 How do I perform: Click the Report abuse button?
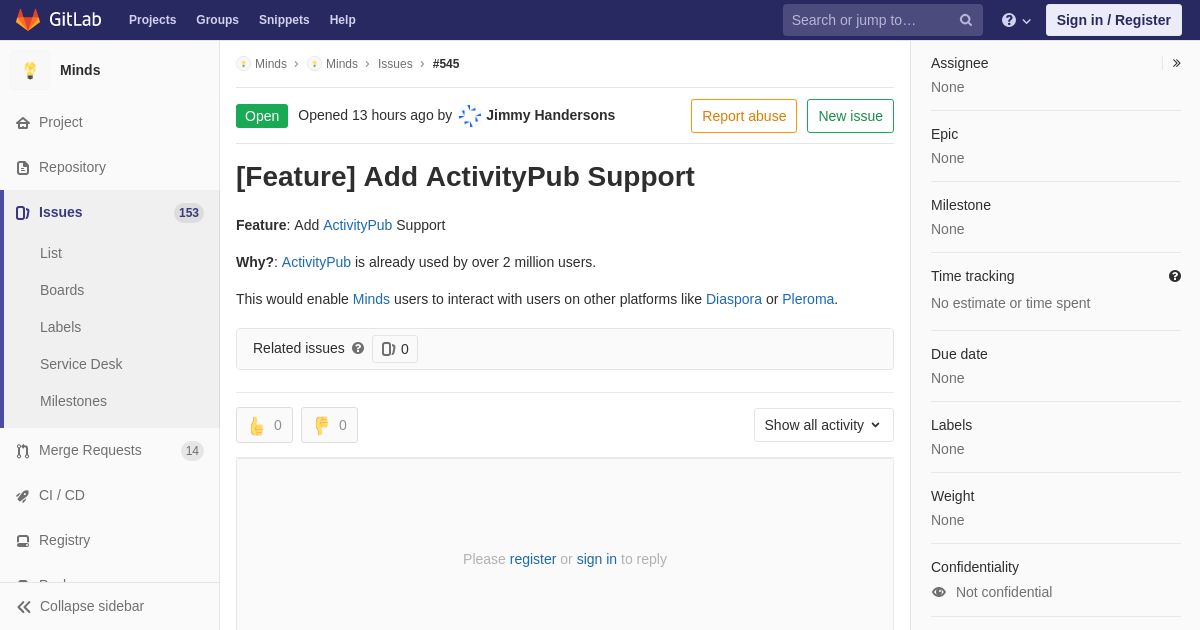click(x=744, y=116)
